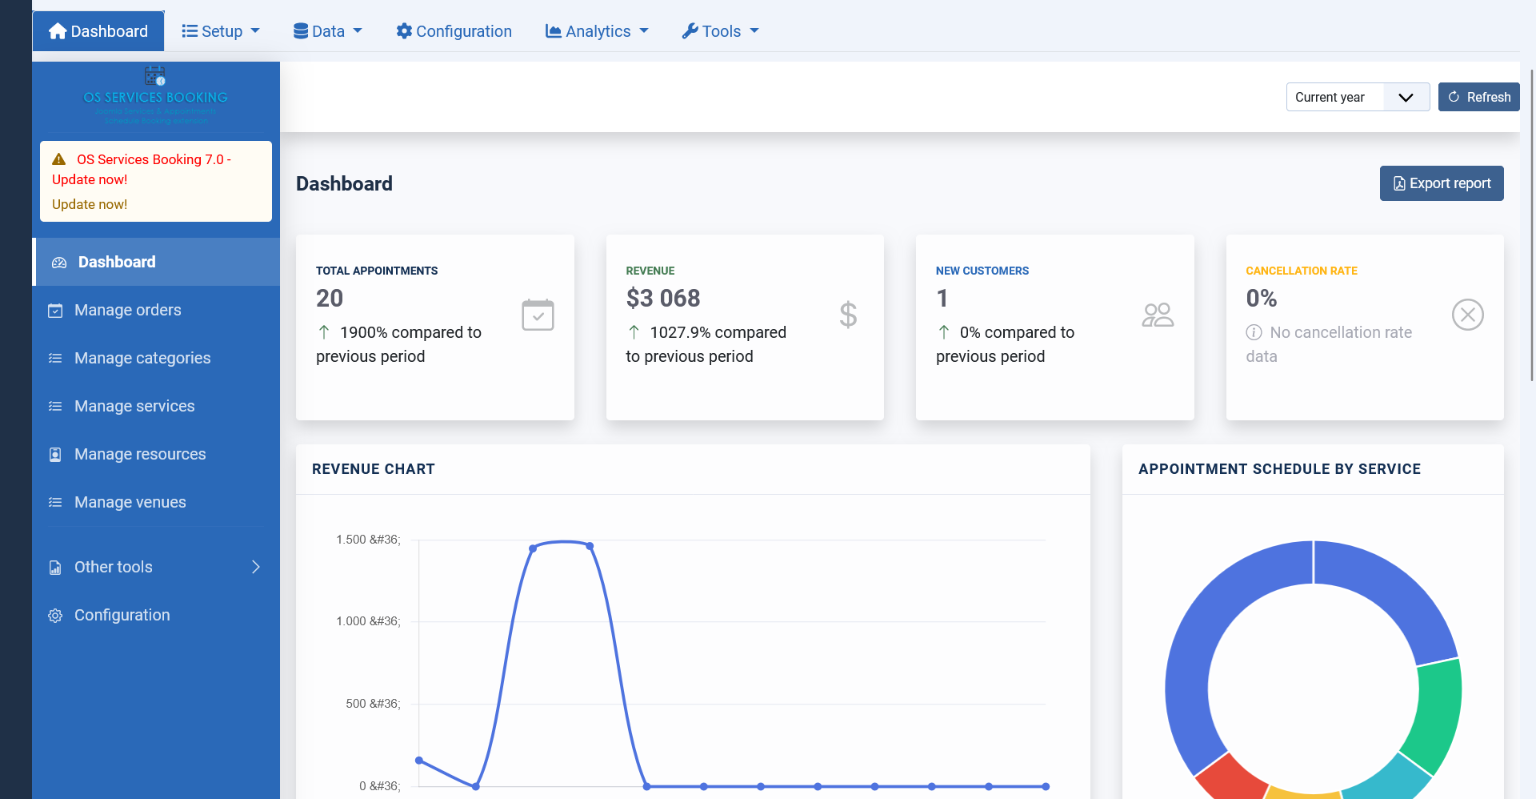Image resolution: width=1536 pixels, height=799 pixels.
Task: Click the teal segment of donut chart
Action: [x=1390, y=777]
